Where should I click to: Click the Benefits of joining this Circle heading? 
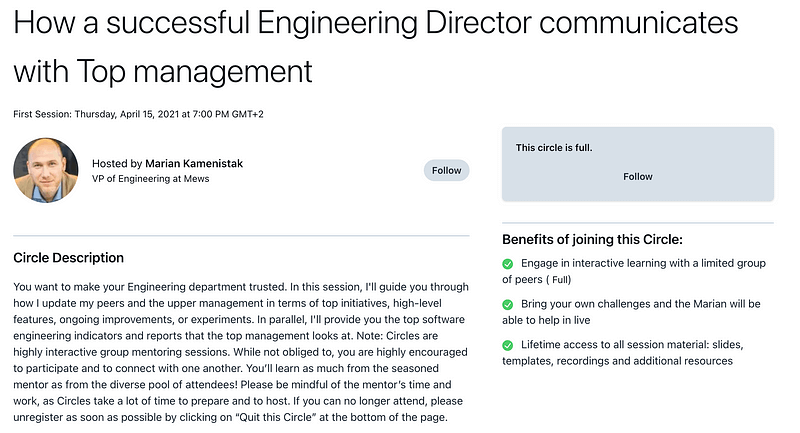592,239
